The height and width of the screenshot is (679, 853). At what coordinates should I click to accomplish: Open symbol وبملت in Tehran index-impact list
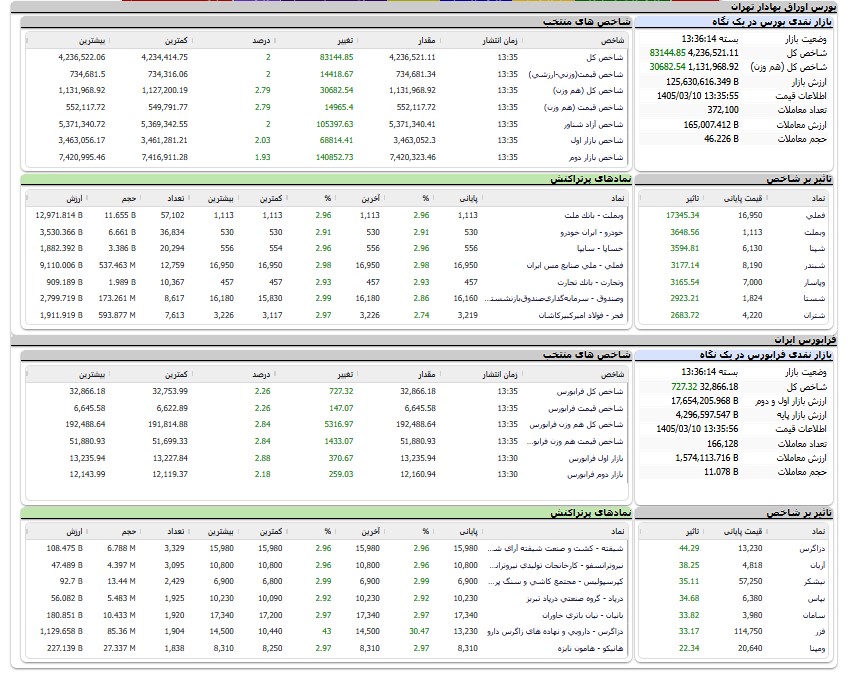tap(814, 232)
